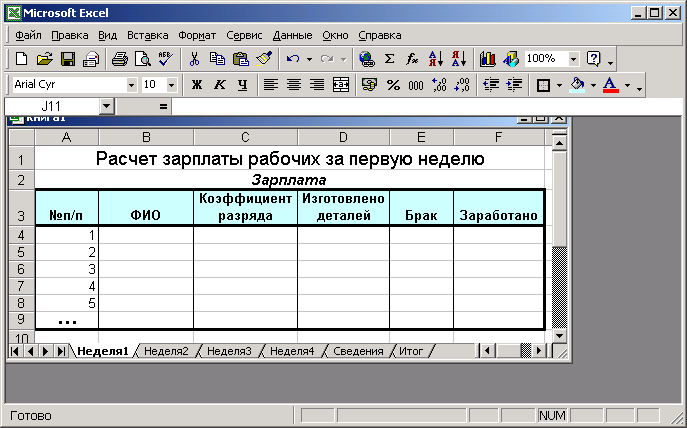Screen dimensions: 687x428
Task: Center text in cell
Action: (294, 85)
